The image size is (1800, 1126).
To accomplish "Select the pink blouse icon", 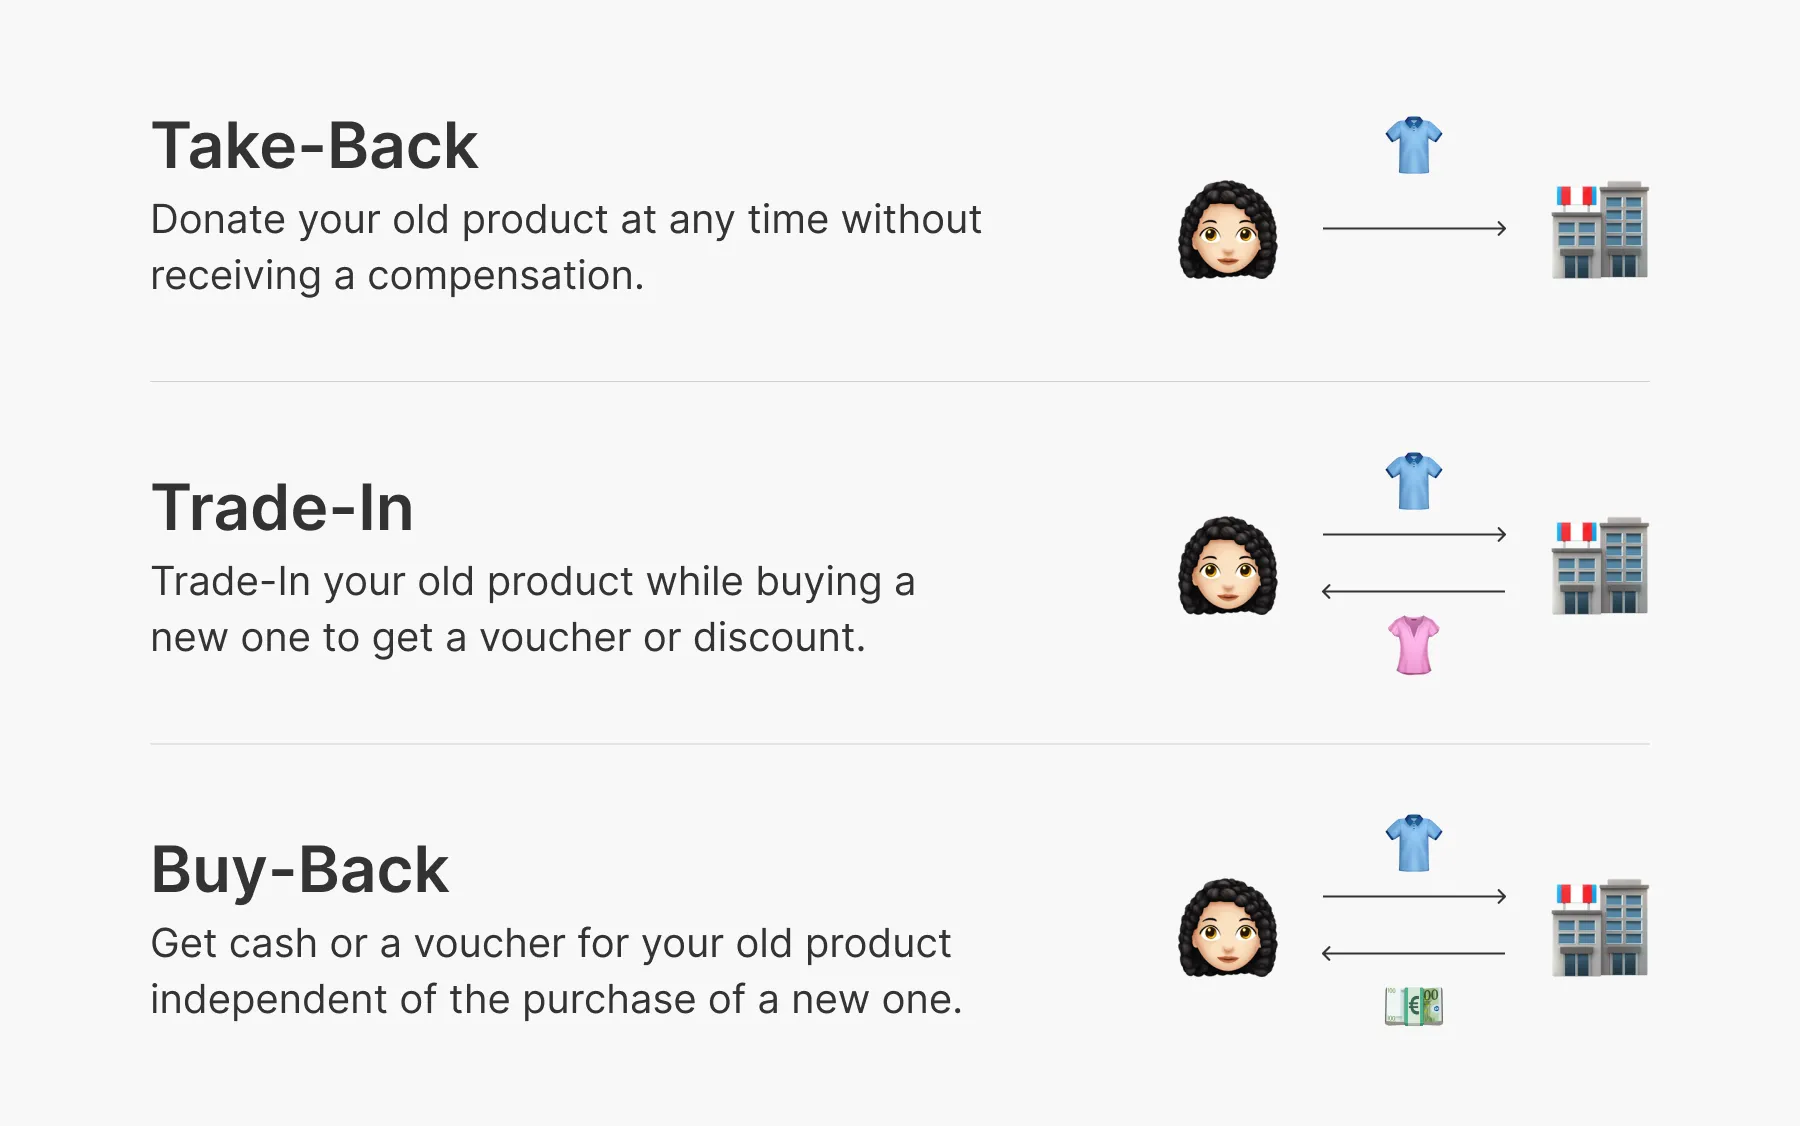I will click(1413, 645).
